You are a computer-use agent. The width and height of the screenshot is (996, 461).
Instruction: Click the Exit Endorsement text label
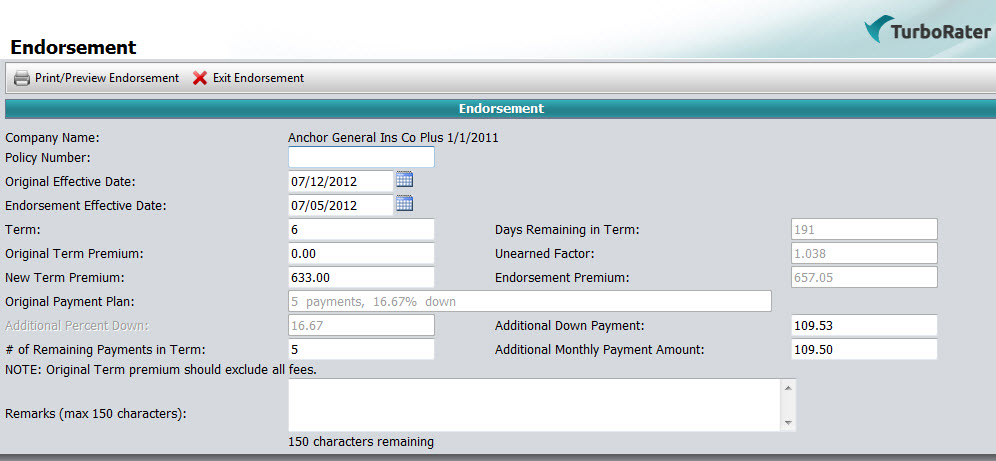pos(258,78)
